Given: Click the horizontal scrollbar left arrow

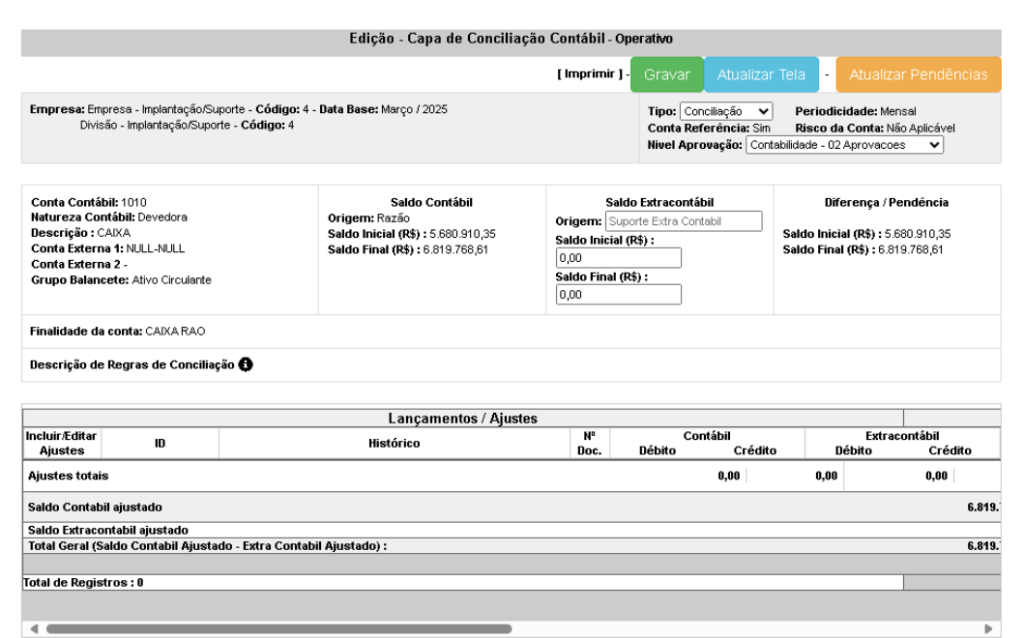Looking at the screenshot, I should click(x=33, y=629).
